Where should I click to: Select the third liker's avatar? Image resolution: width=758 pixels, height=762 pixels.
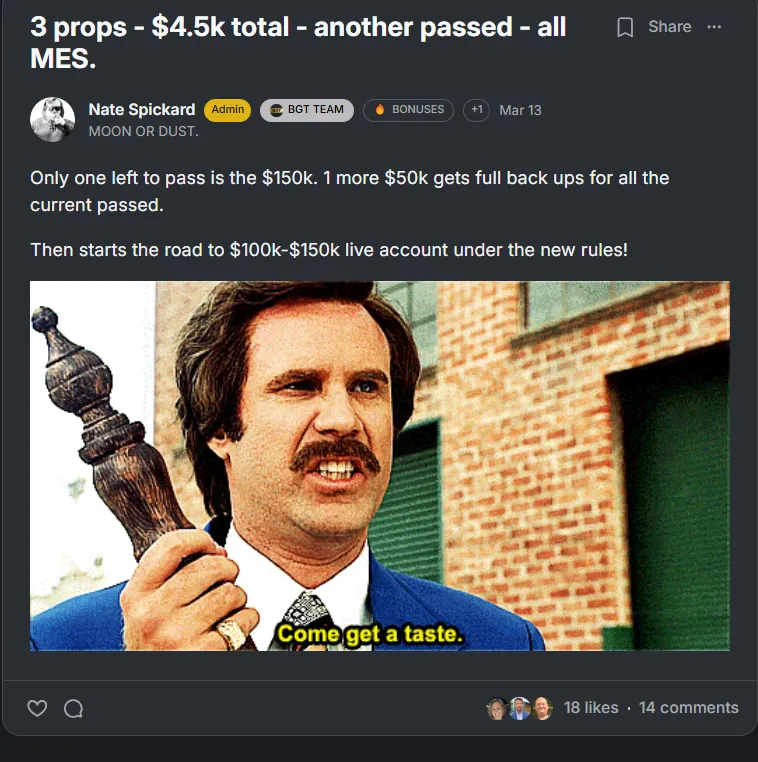pos(542,709)
